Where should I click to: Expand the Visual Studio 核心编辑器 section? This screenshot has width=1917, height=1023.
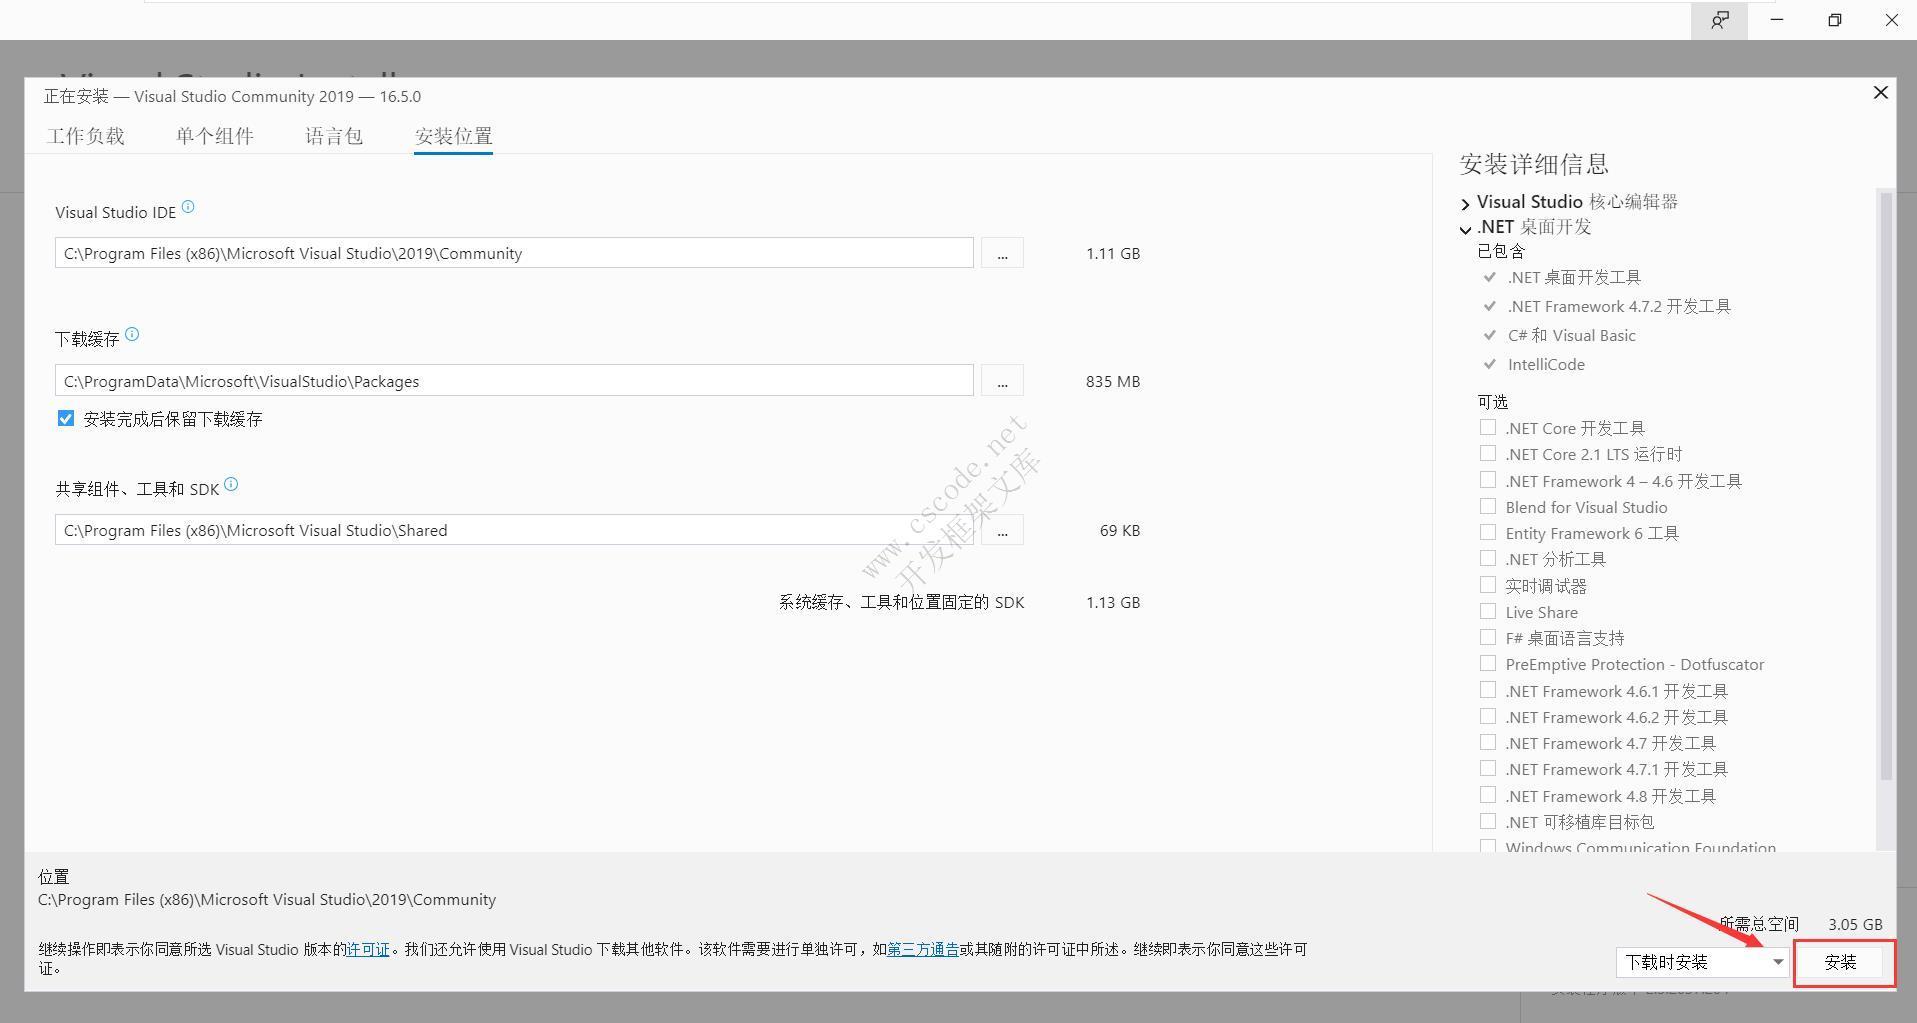1465,202
